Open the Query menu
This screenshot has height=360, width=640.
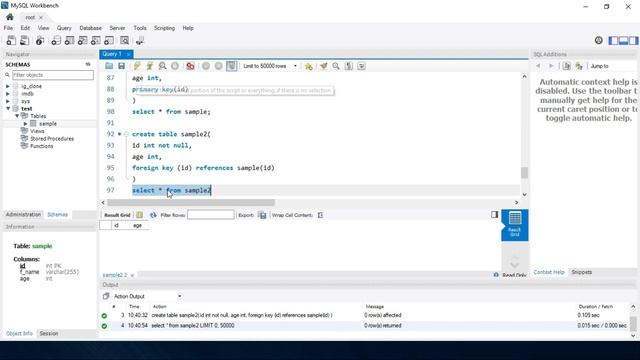[x=64, y=28]
